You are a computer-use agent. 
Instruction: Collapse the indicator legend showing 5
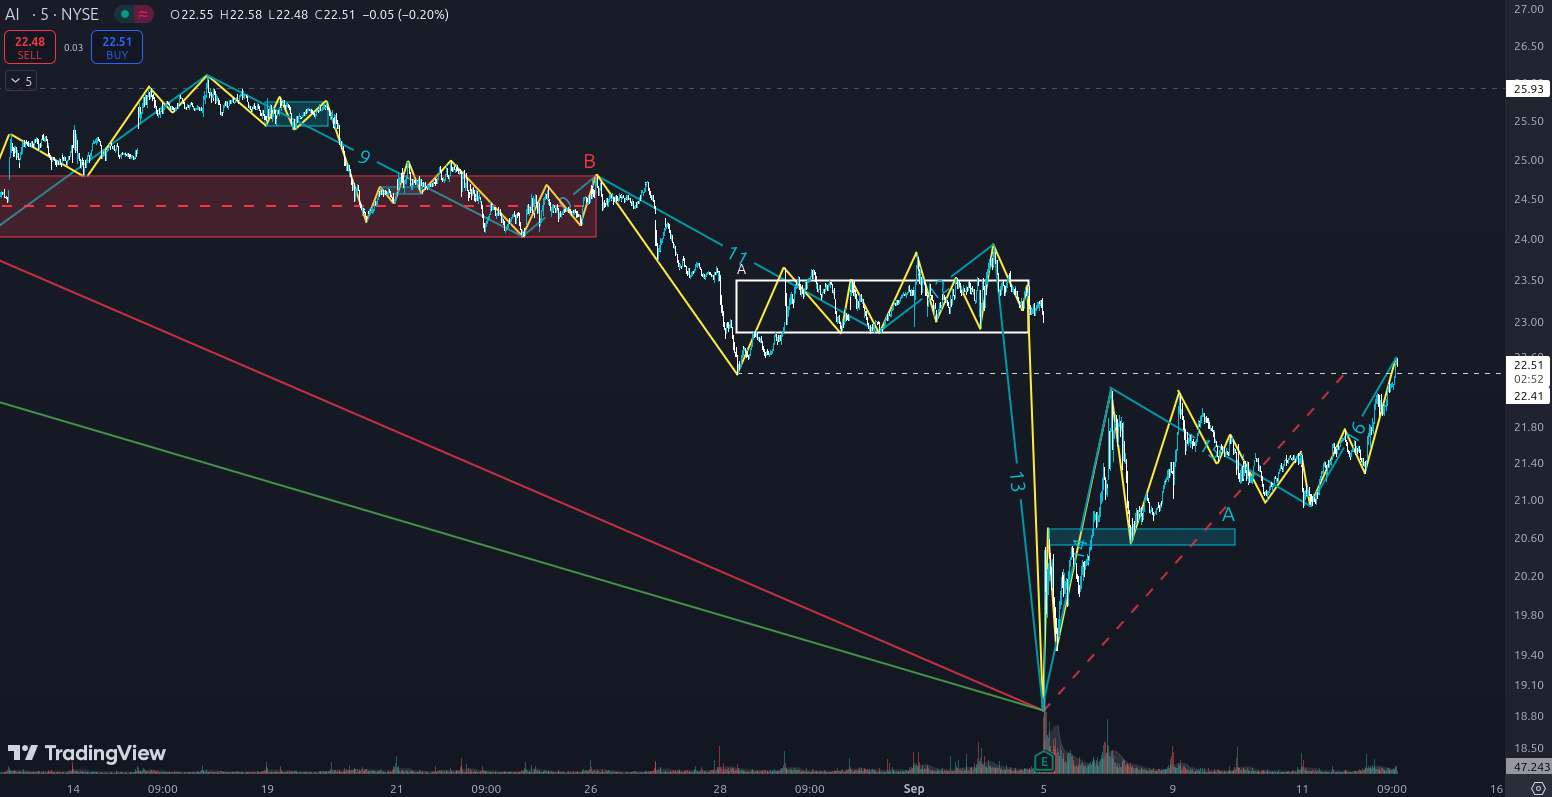click(x=20, y=81)
